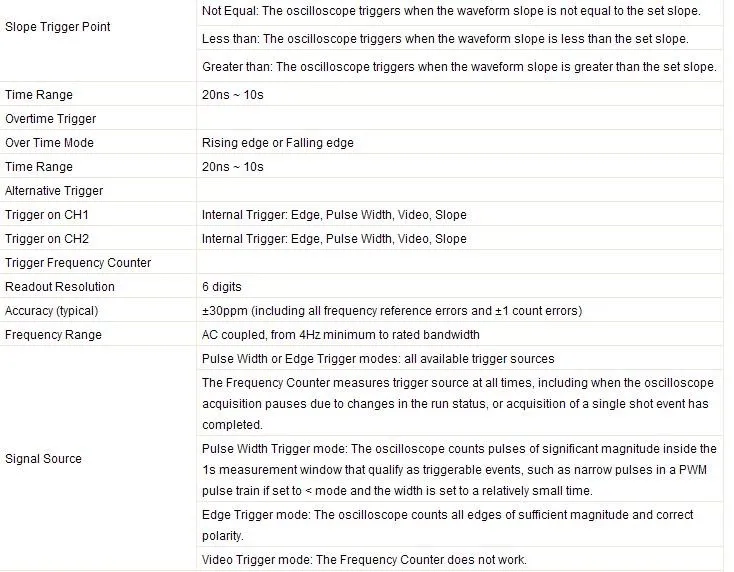This screenshot has height=572, width=734.
Task: Click the Over Time Mode label
Action: tap(49, 143)
